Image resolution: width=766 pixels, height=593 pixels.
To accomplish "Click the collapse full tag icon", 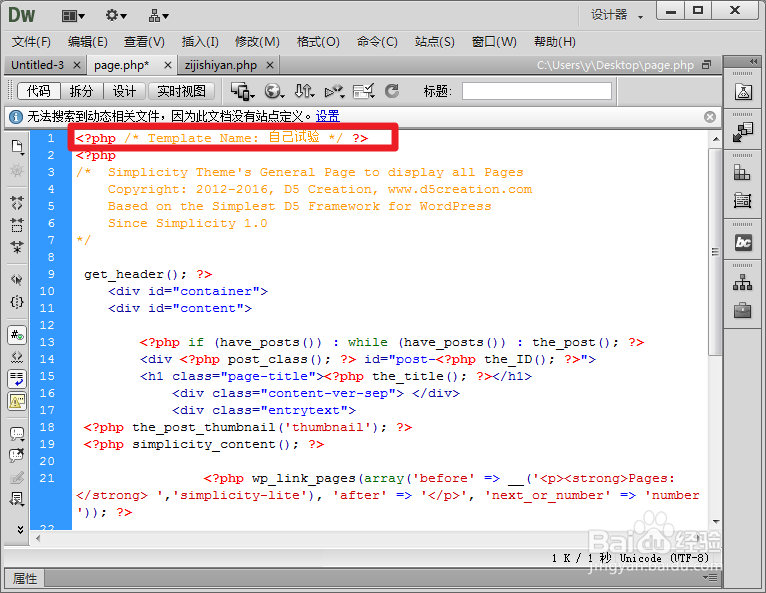I will 17,203.
